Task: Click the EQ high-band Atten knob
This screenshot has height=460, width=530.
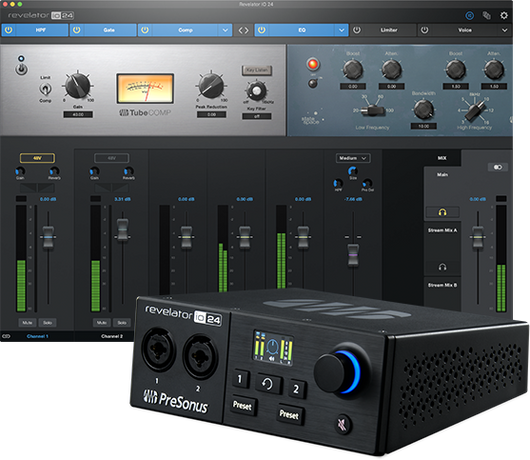Action: pos(494,69)
